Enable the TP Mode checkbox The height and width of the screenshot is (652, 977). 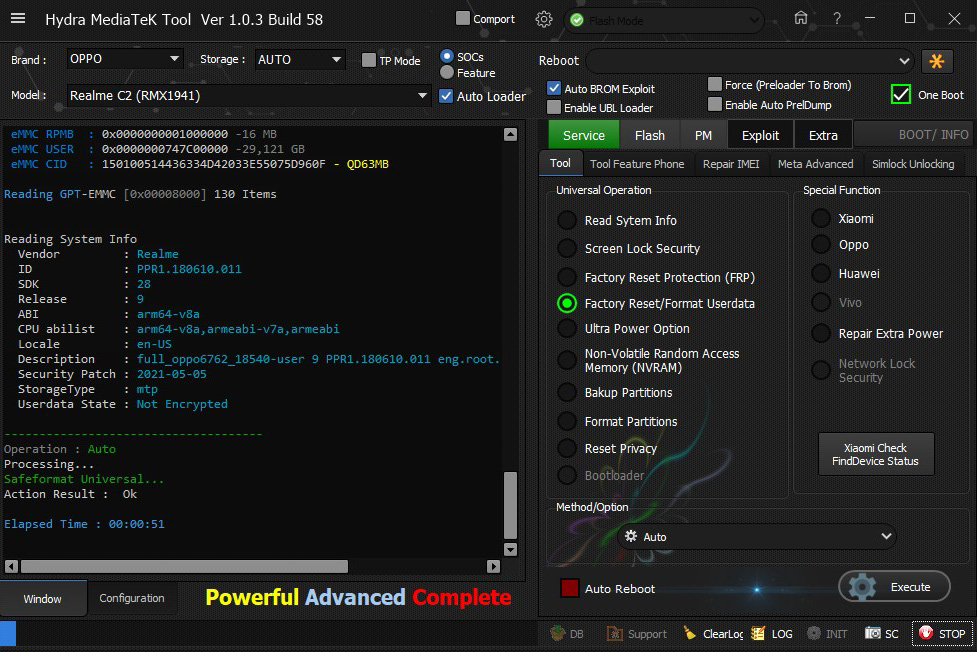point(369,61)
